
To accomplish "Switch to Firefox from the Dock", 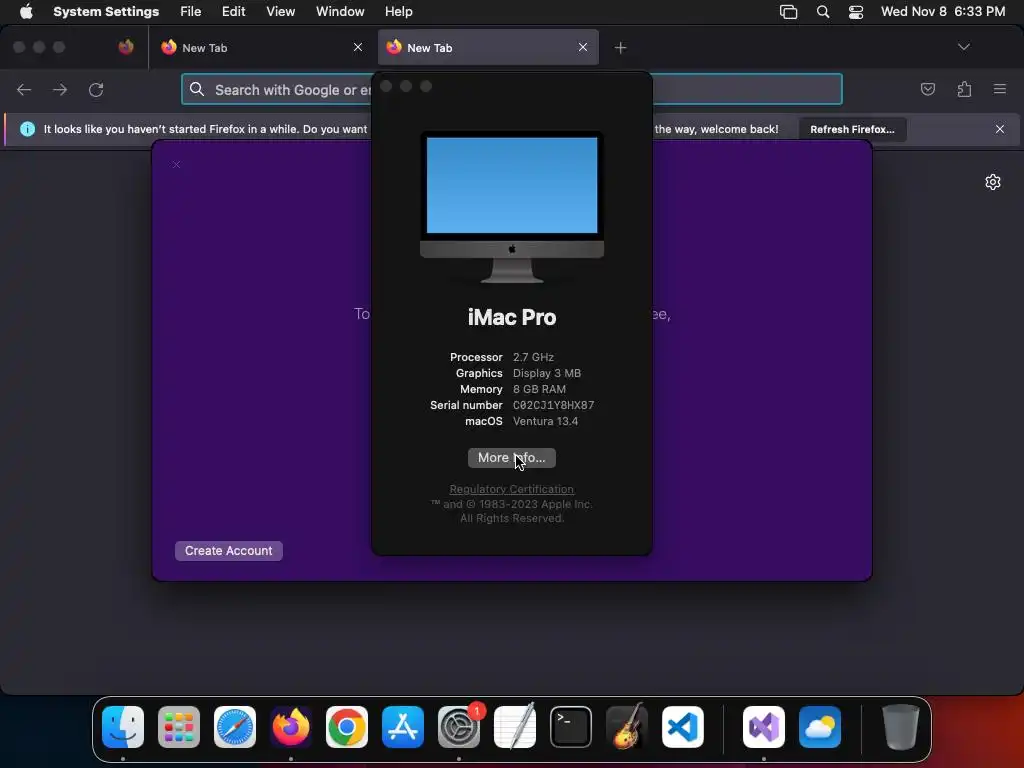I will pos(291,727).
